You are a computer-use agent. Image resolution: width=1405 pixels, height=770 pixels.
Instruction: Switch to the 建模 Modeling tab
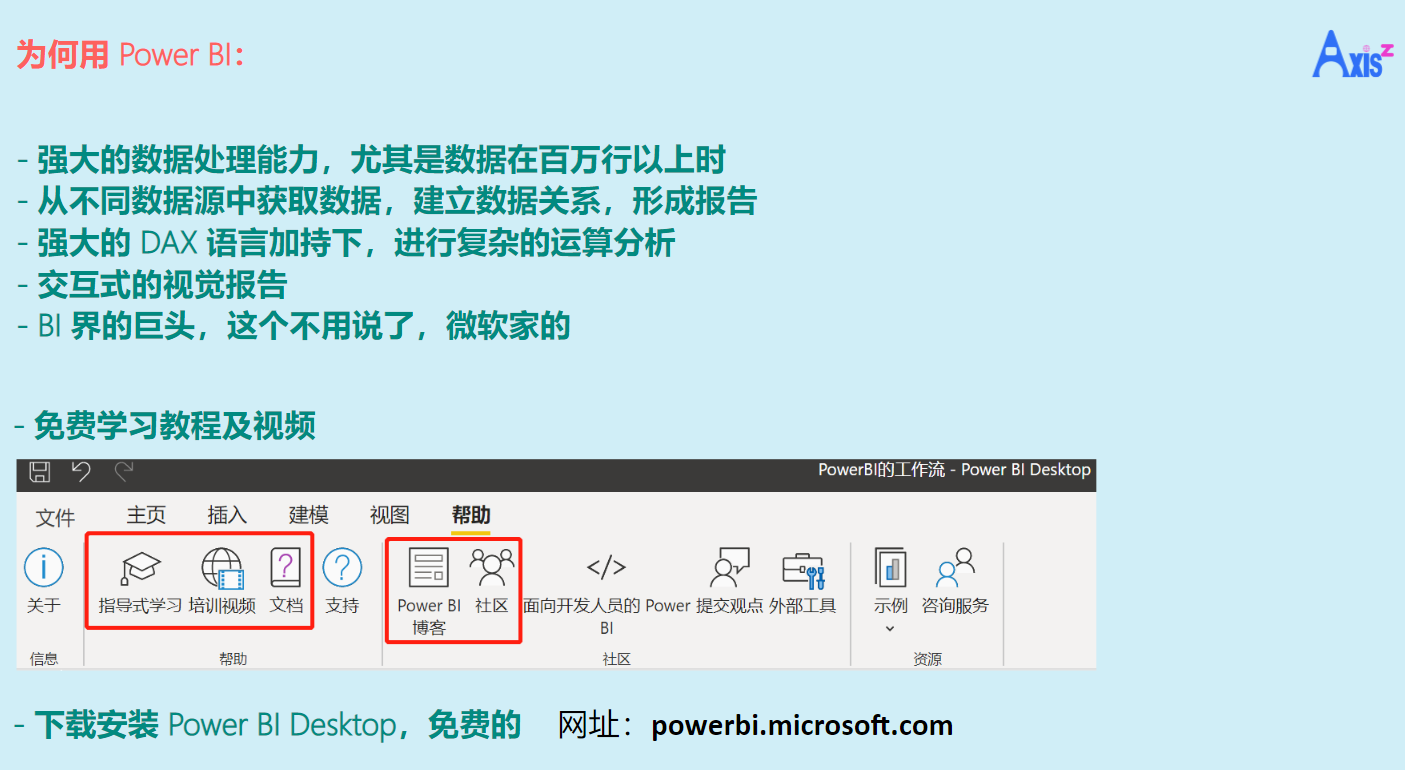coord(309,515)
